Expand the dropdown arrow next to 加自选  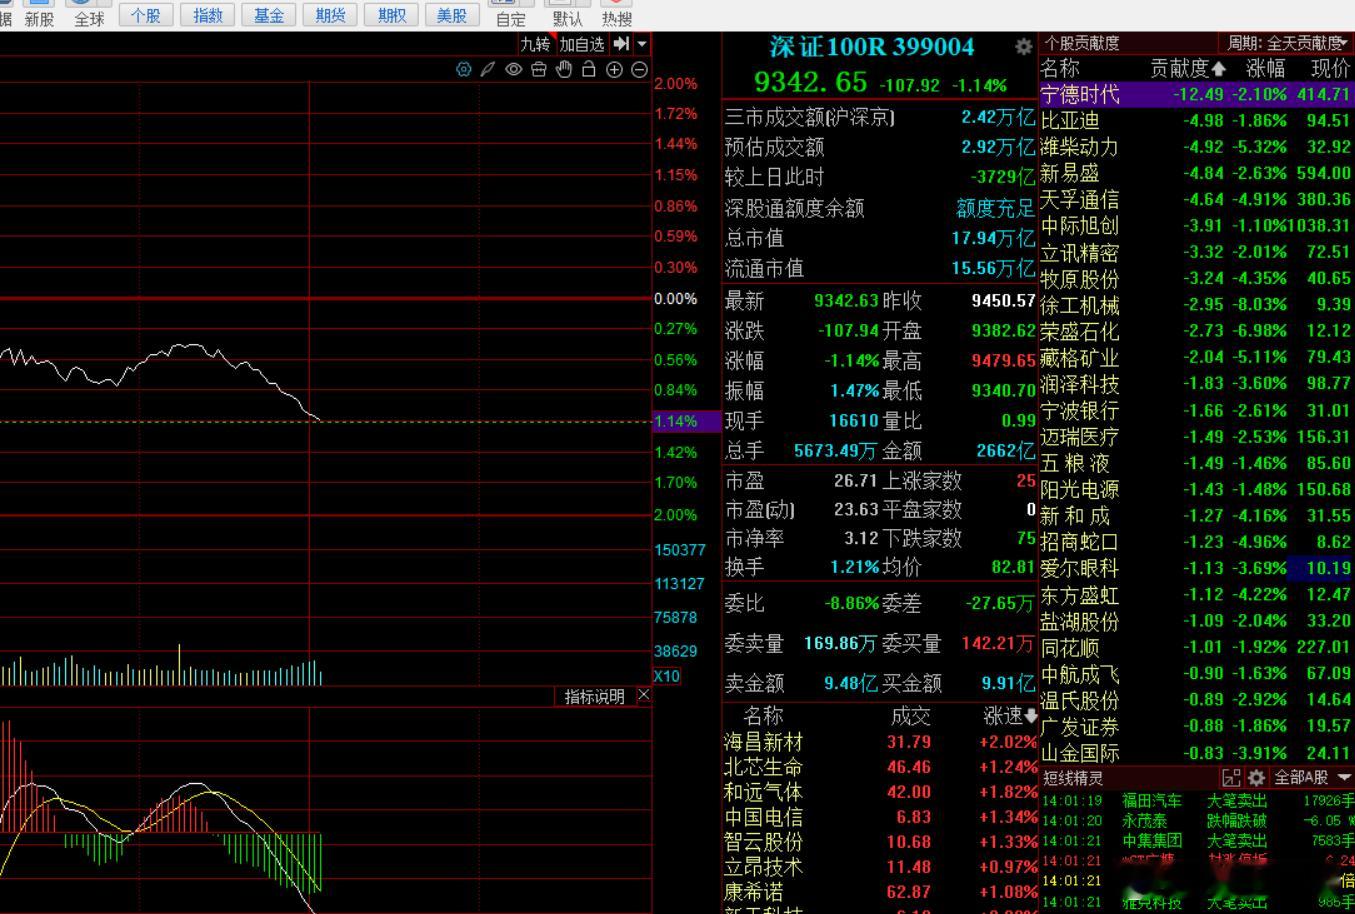click(642, 44)
